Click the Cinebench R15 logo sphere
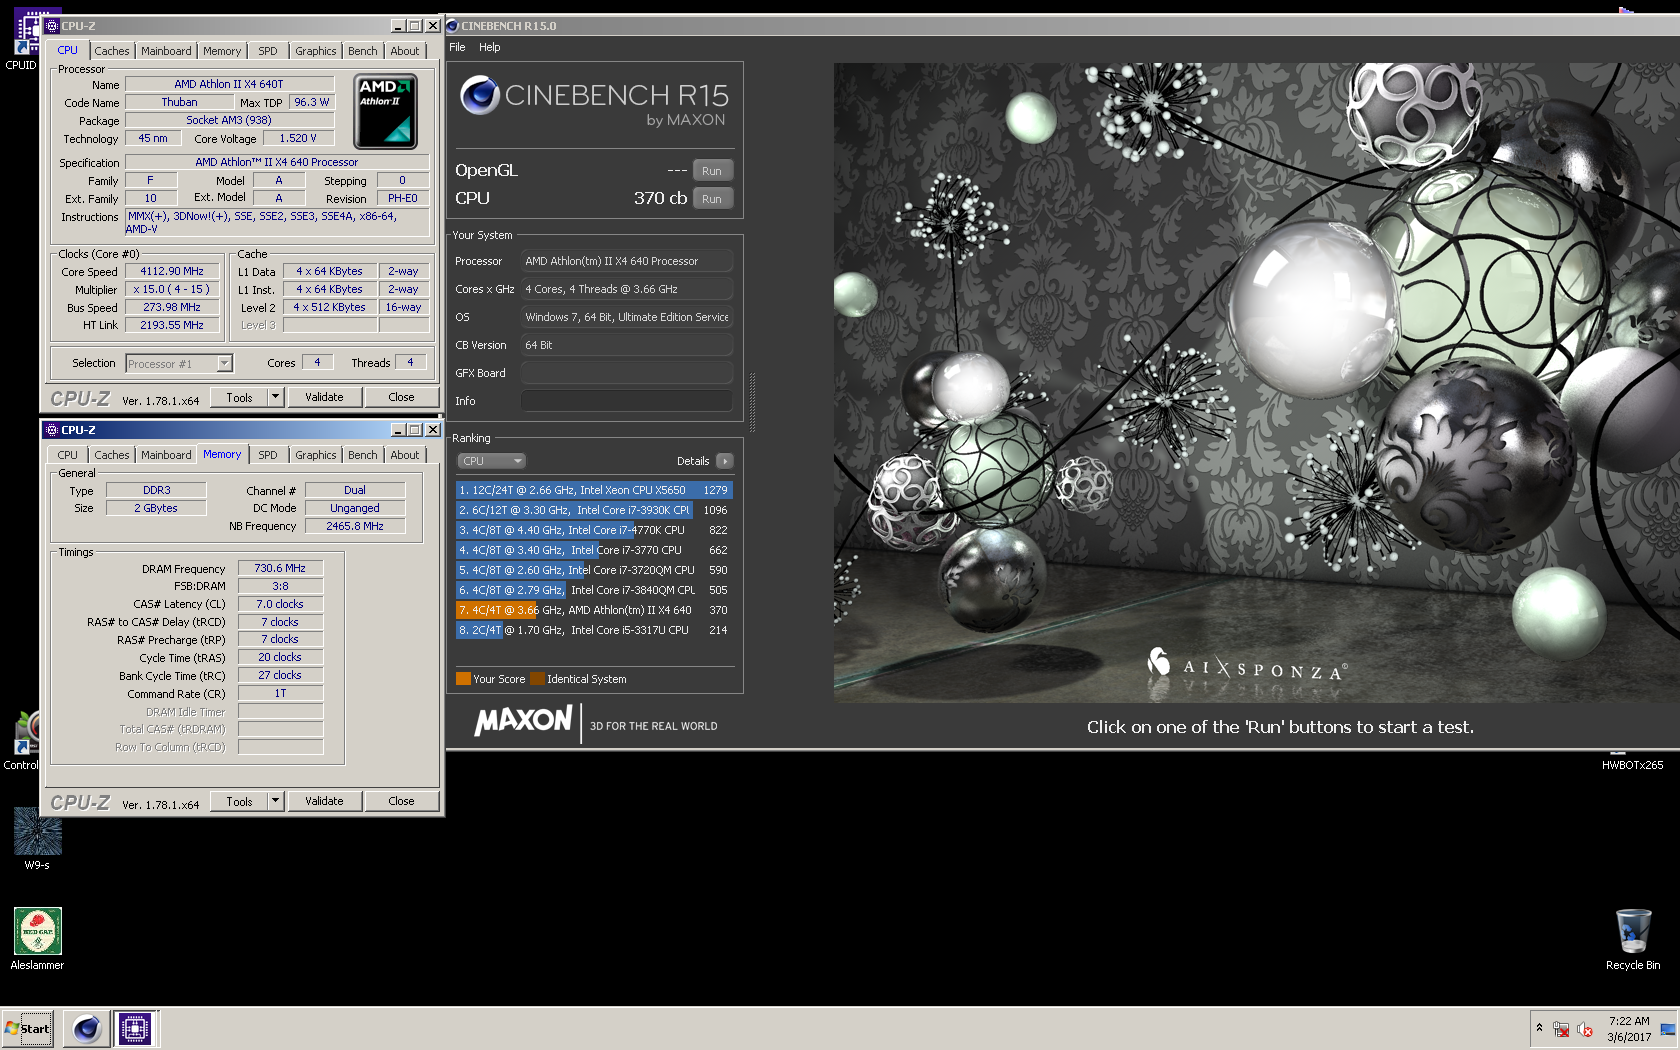 [480, 95]
